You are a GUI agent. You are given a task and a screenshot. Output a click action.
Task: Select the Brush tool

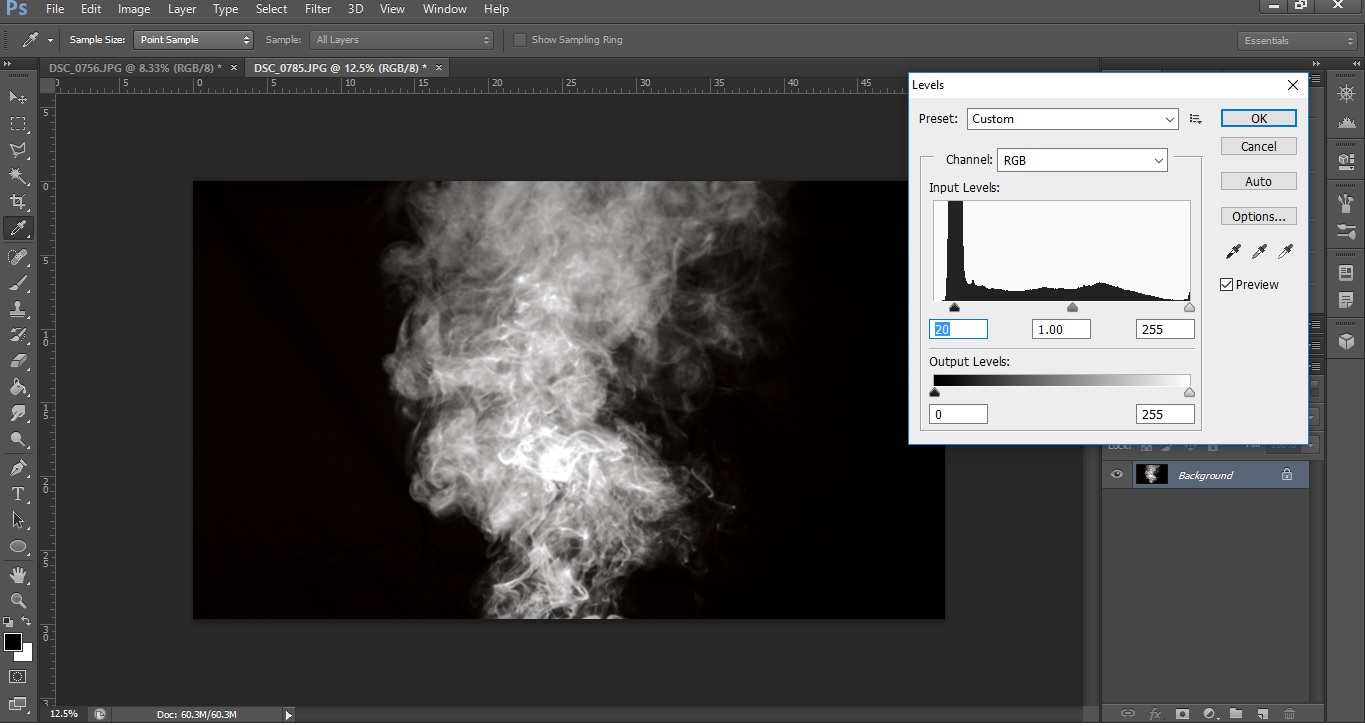pos(18,283)
